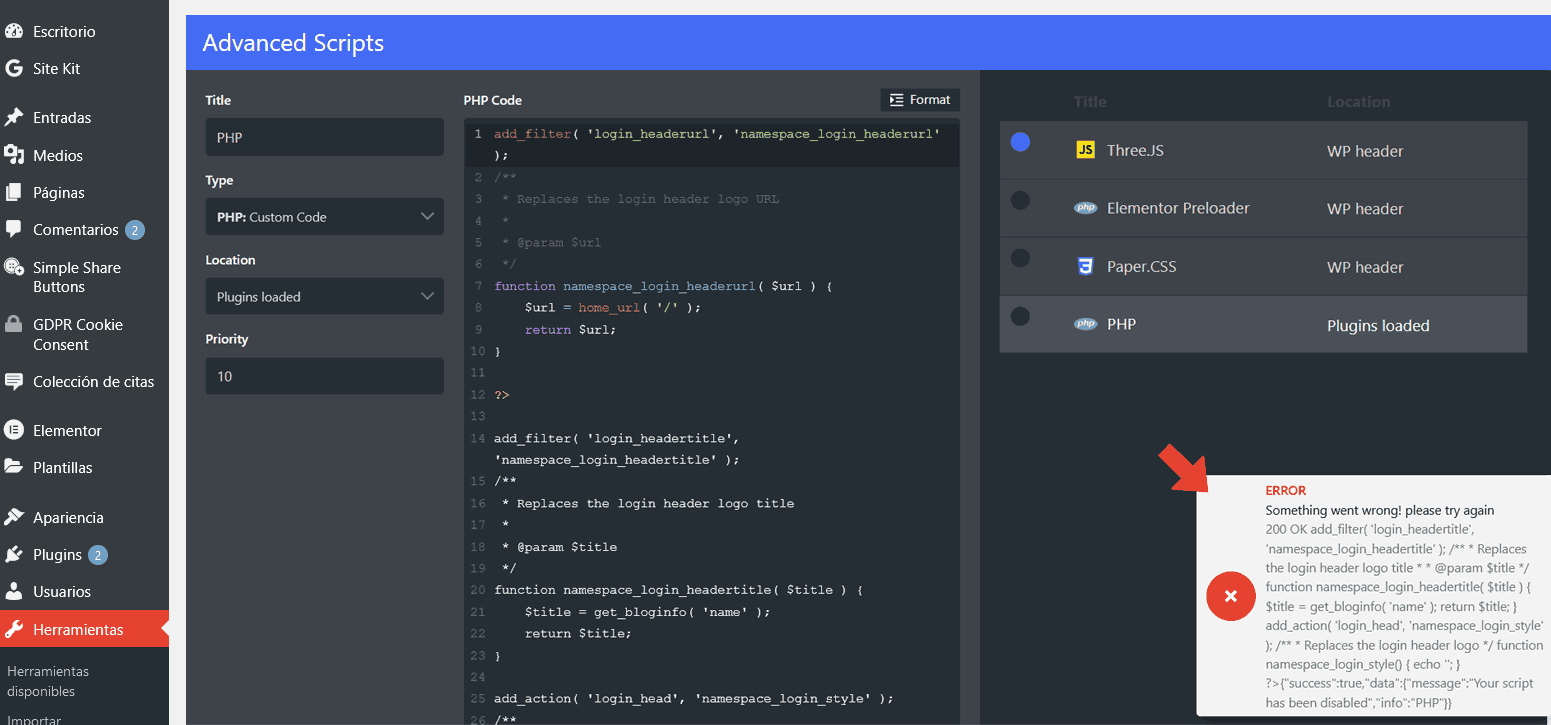Click into the Title input field
Screen dimensions: 1551x725
(324, 137)
